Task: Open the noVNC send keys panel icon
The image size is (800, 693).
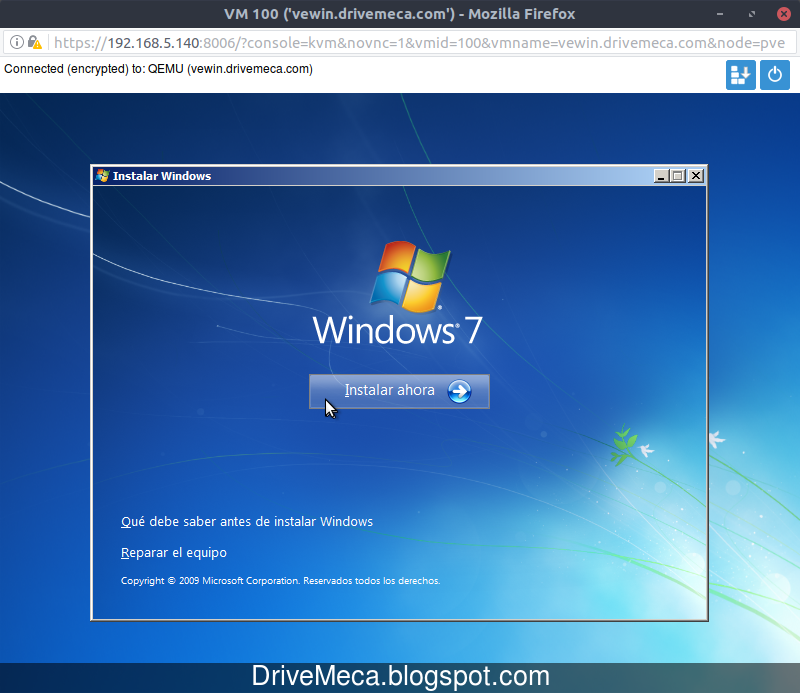Action: point(741,75)
